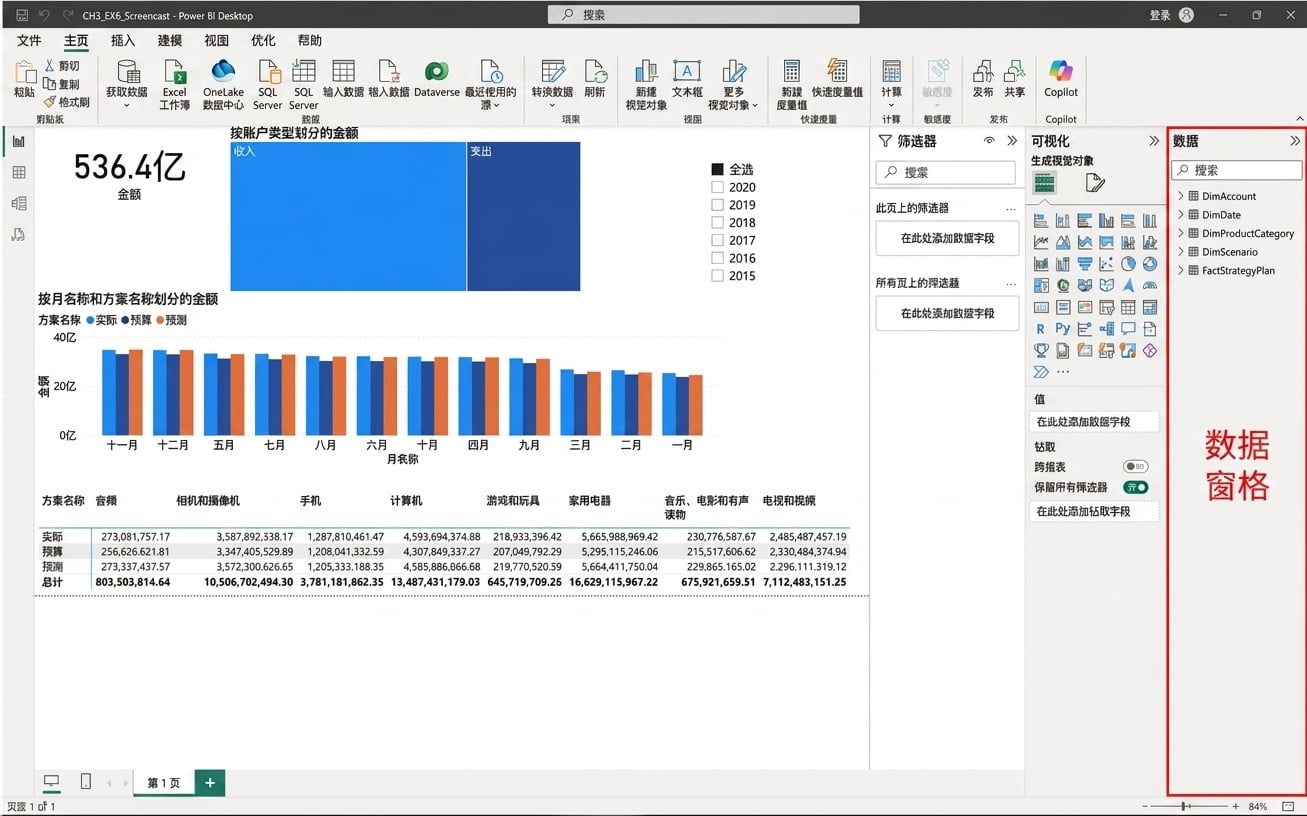1307x816 pixels.
Task: Click New measure (新建度量值) icon
Action: pos(792,71)
